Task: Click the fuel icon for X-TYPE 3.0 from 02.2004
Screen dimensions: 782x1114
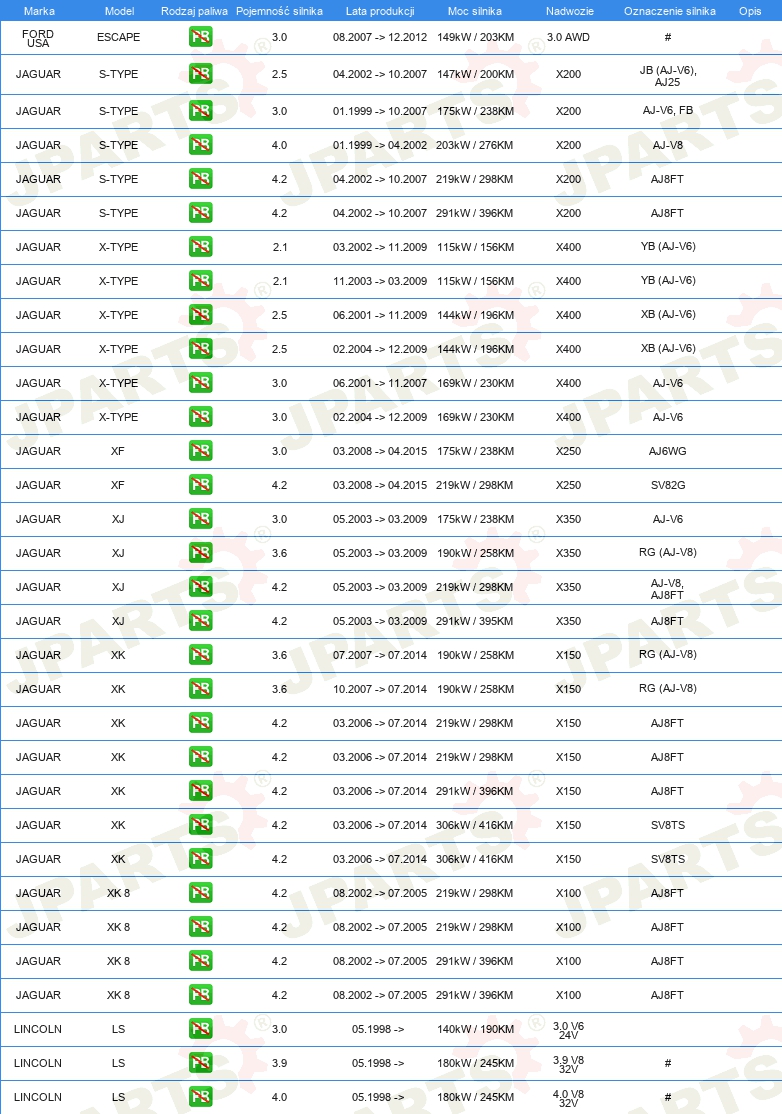Action: [x=201, y=417]
